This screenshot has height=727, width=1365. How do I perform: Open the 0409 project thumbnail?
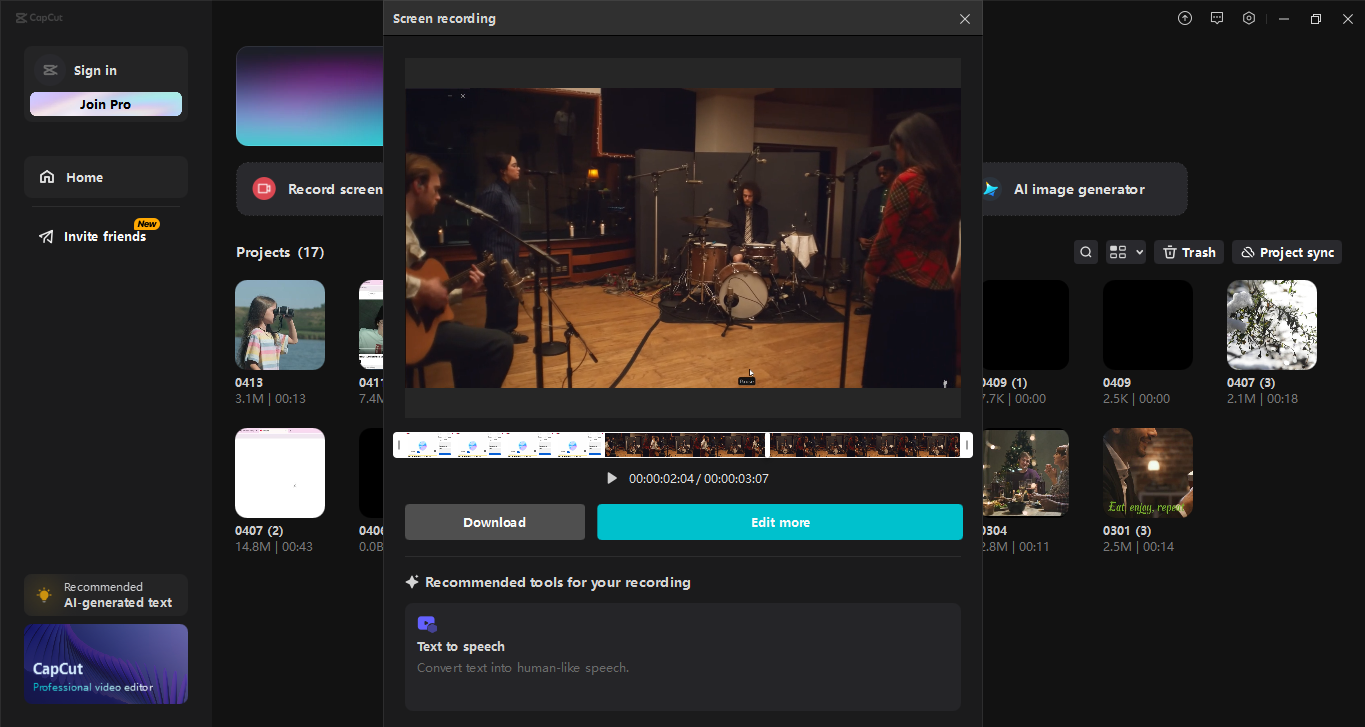point(1148,325)
